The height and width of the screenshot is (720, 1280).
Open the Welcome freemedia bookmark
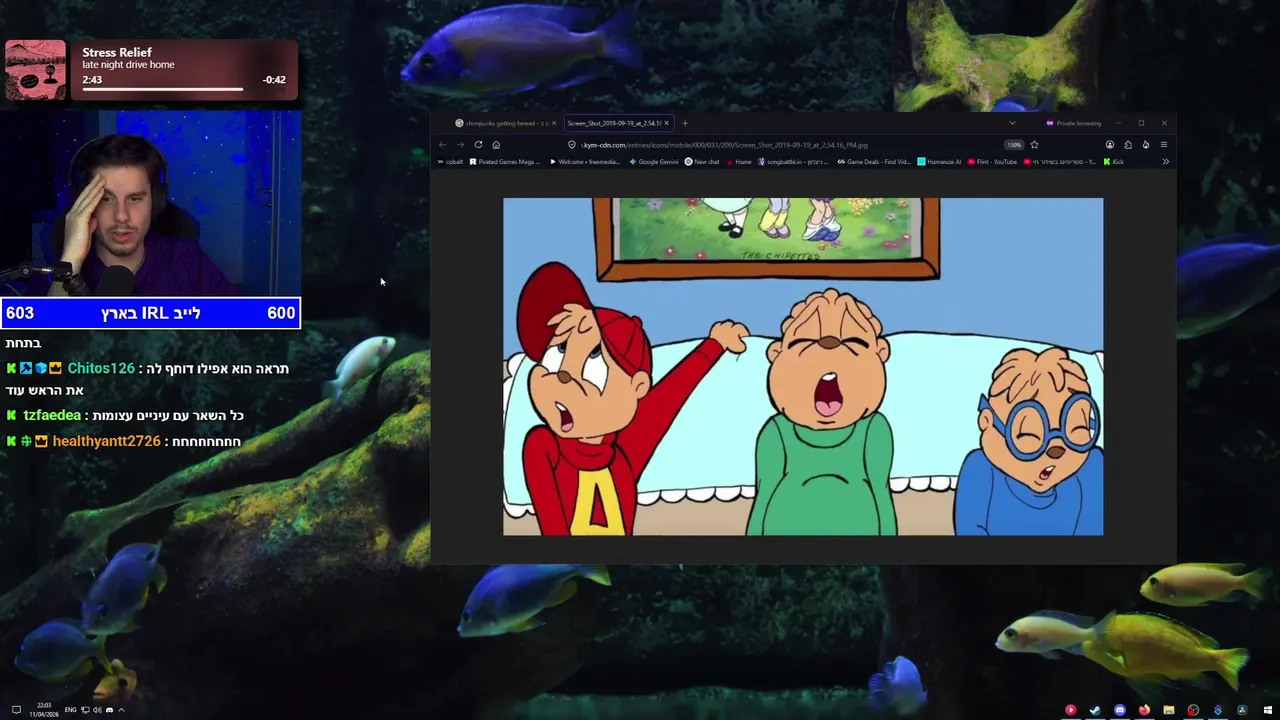coord(586,162)
